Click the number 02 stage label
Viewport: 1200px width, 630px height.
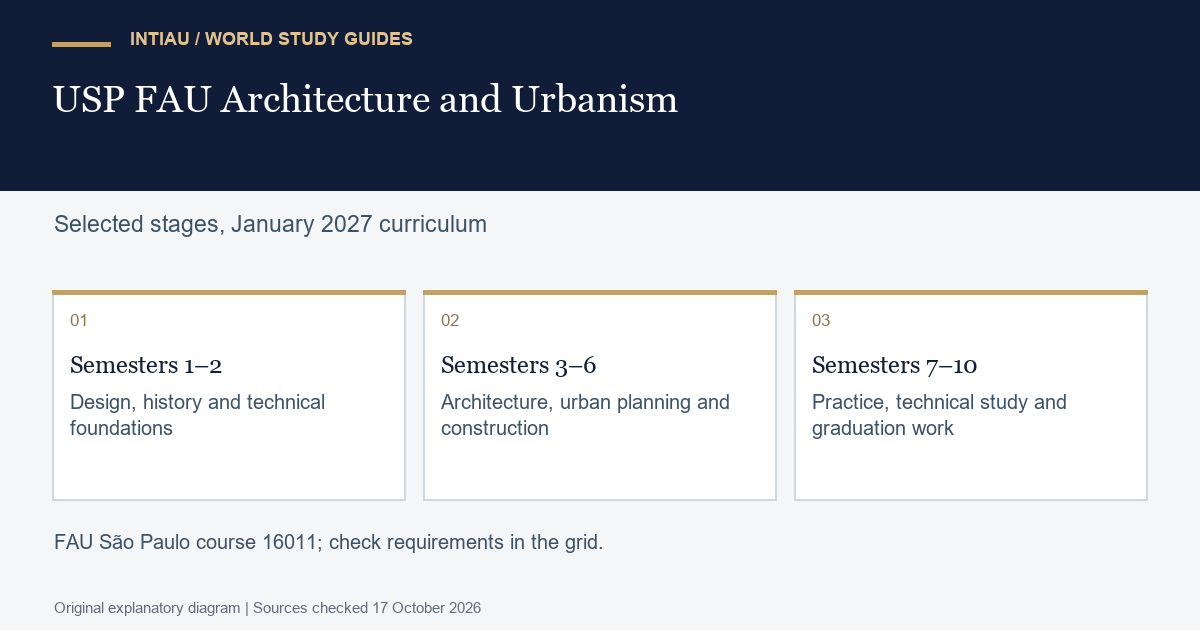pyautogui.click(x=450, y=321)
